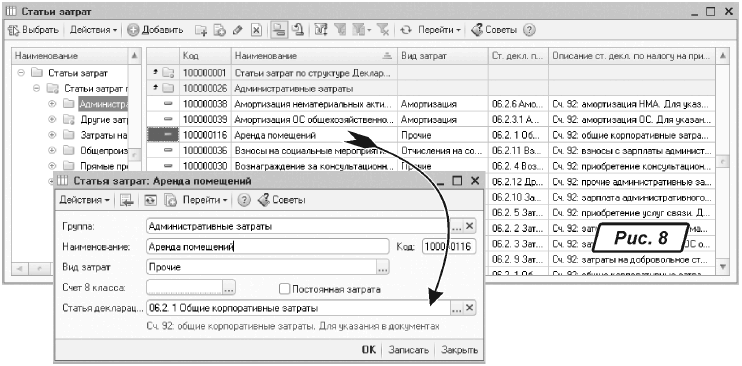Click the pencil edit icon
The image size is (742, 366).
(x=238, y=30)
